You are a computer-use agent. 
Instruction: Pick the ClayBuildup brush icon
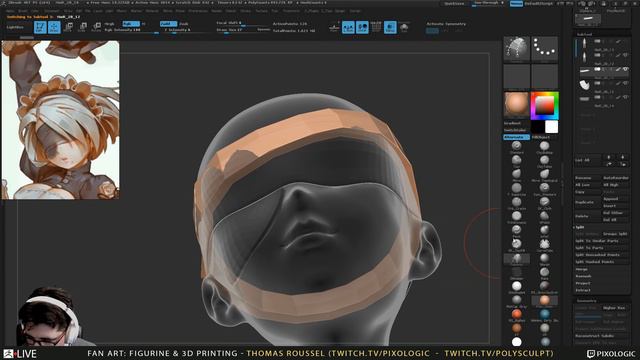(544, 146)
